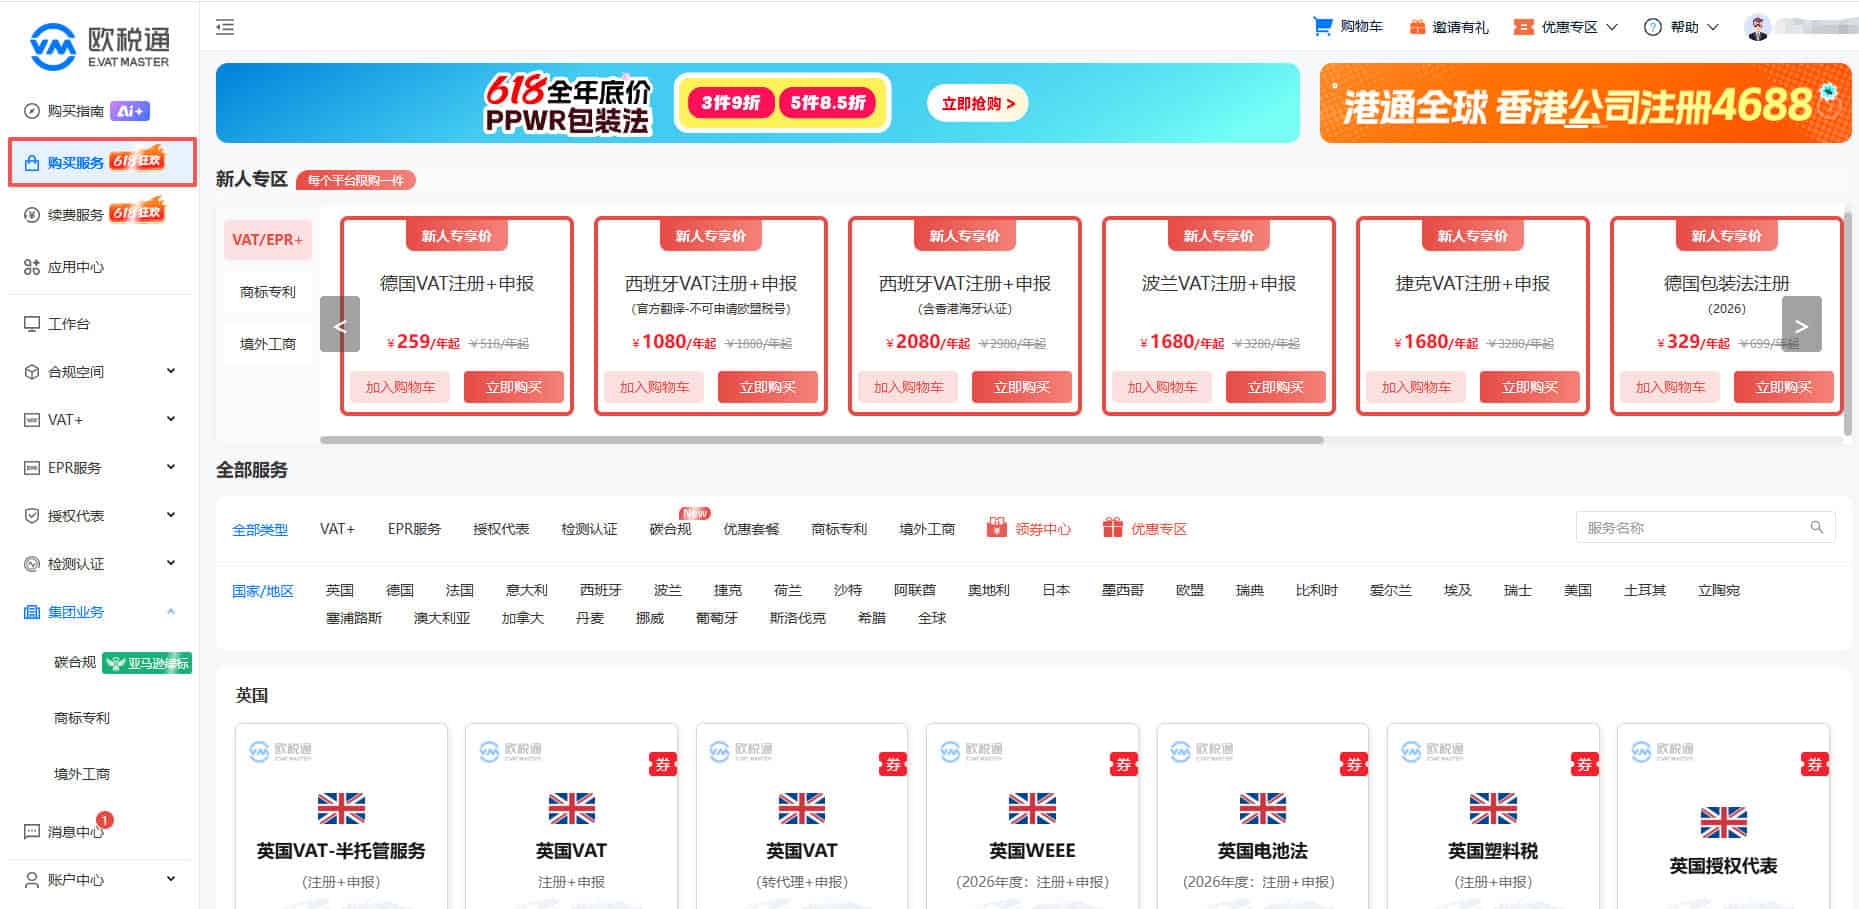
Task: Open the 港通全球 香港公司注册 banner
Action: click(1585, 103)
